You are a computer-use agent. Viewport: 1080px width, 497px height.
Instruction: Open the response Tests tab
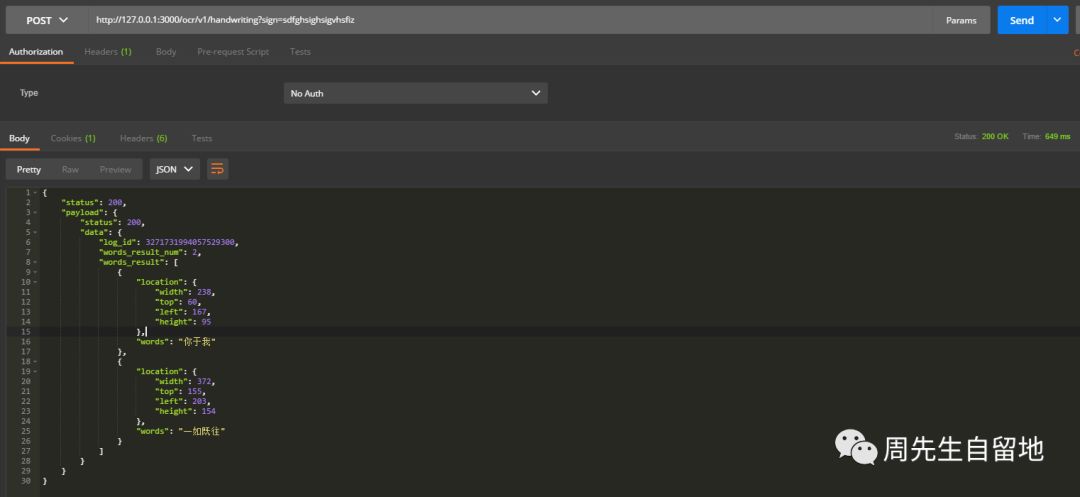202,138
